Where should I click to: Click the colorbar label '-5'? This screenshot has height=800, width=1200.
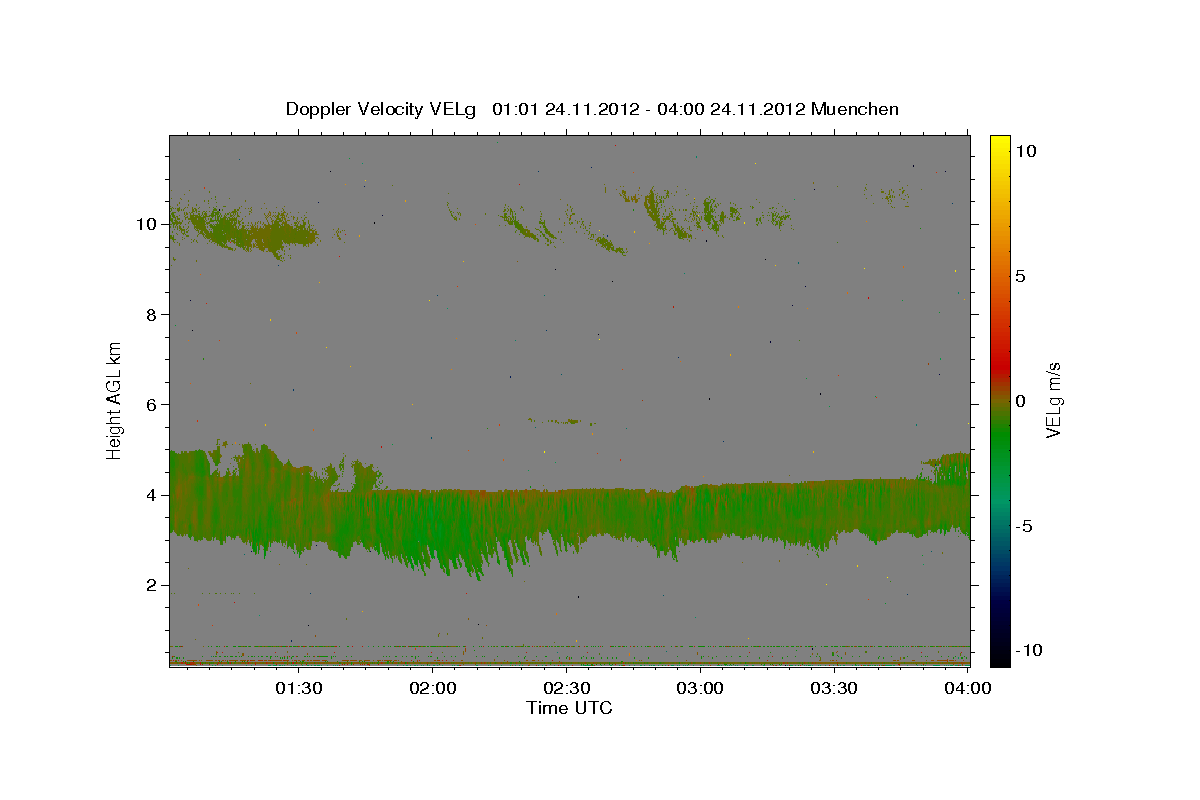pyautogui.click(x=1025, y=526)
